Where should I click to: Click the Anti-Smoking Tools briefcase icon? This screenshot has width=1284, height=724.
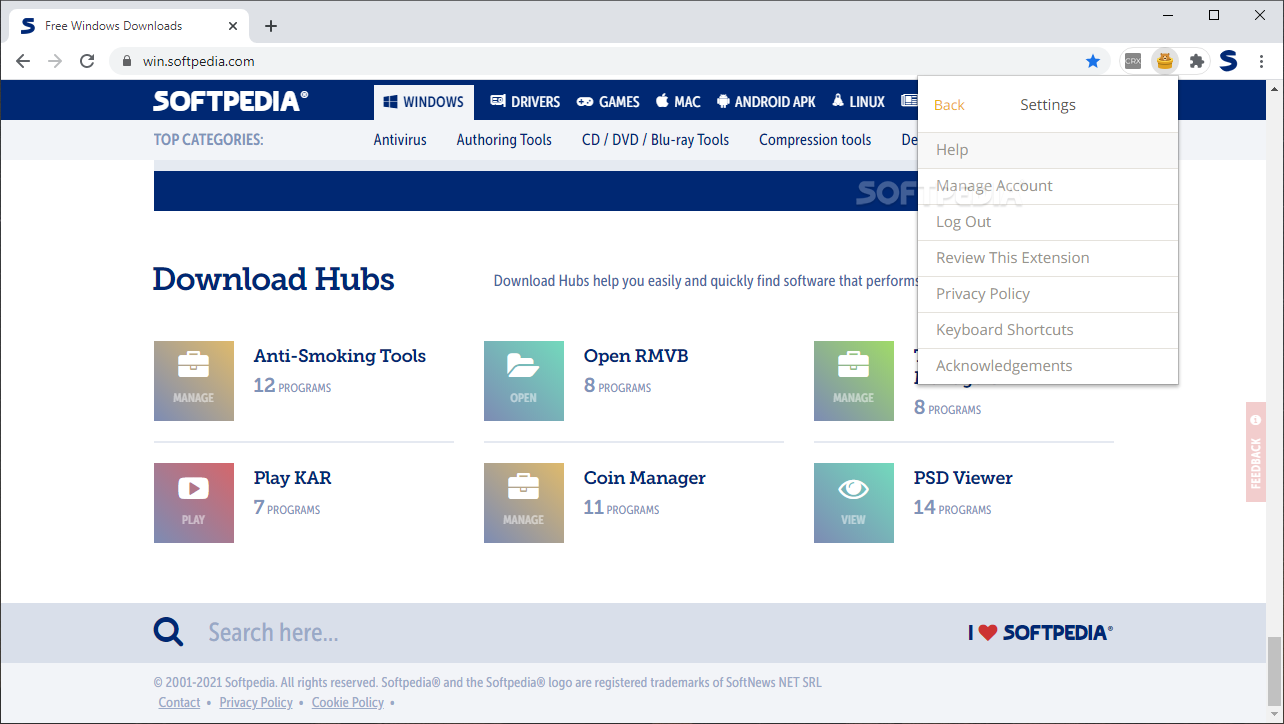pyautogui.click(x=194, y=381)
